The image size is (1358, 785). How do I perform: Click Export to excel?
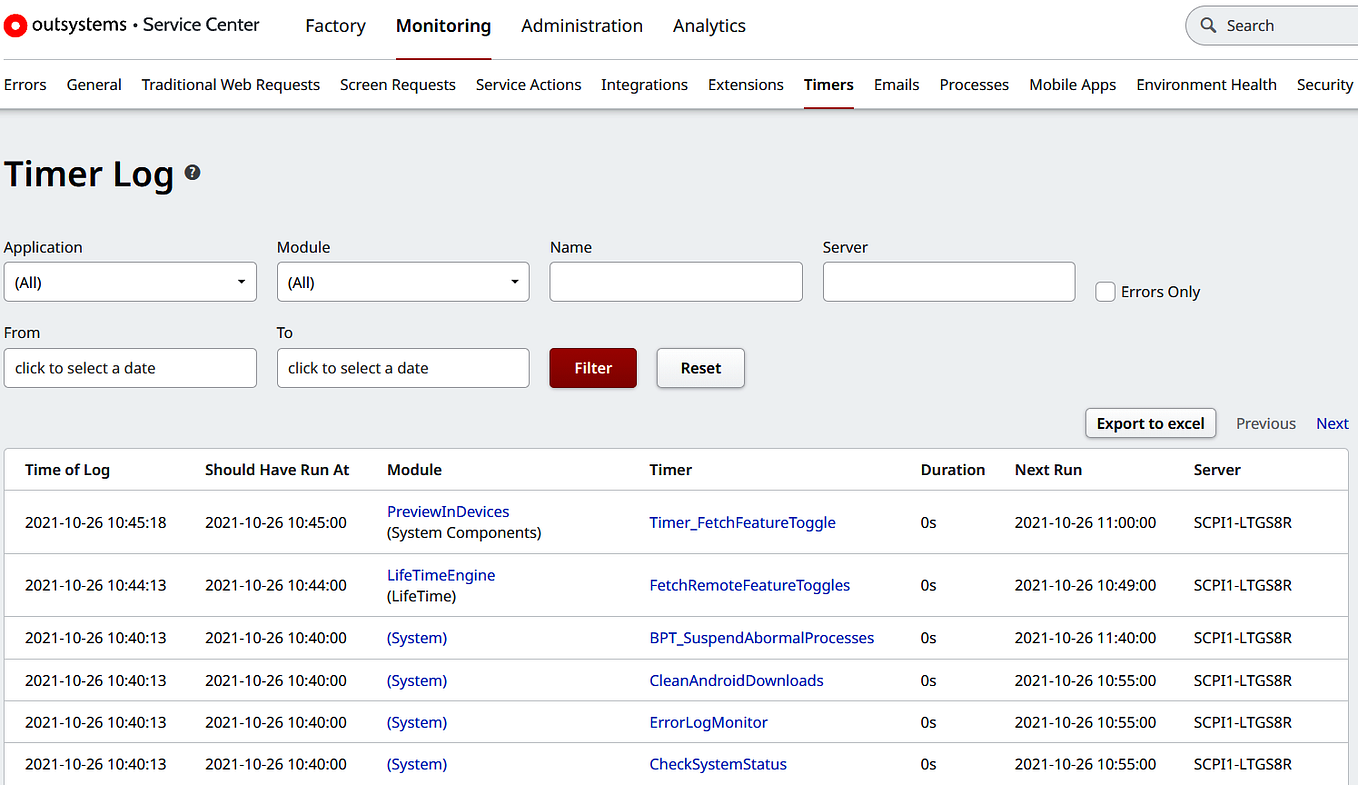point(1150,423)
